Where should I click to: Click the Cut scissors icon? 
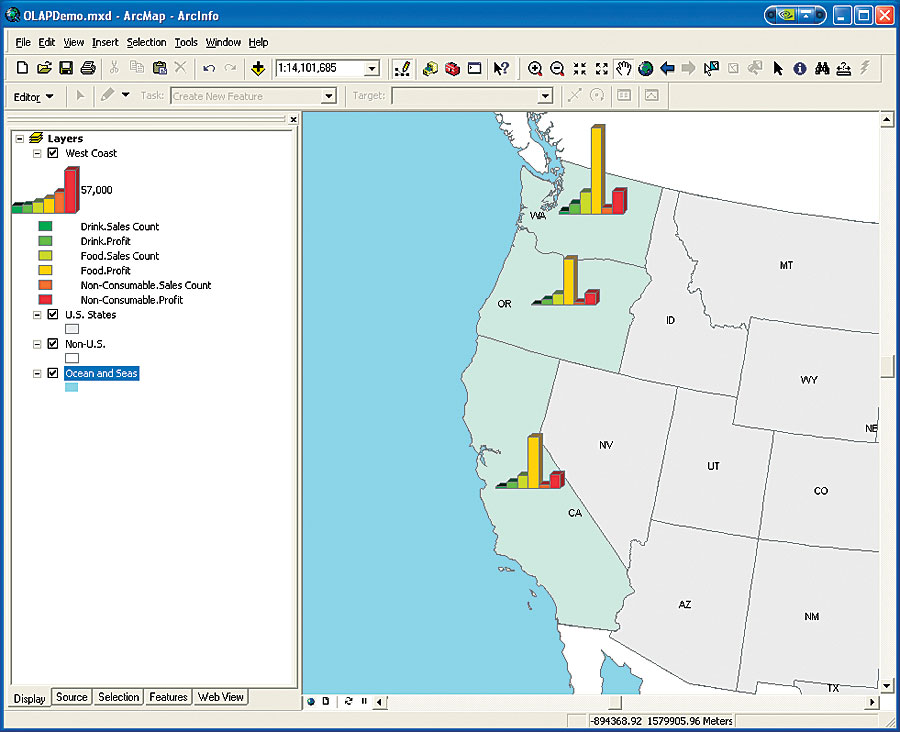point(114,68)
